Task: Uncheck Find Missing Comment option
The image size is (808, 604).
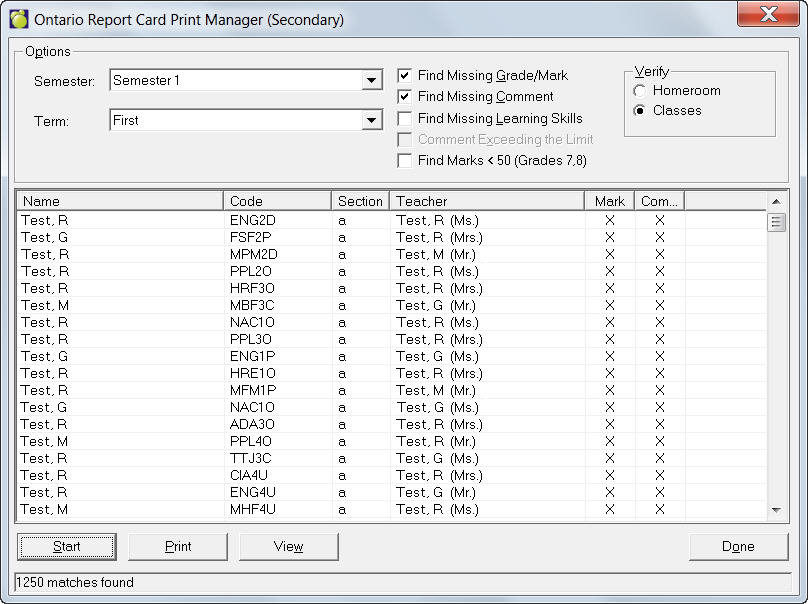Action: tap(405, 97)
